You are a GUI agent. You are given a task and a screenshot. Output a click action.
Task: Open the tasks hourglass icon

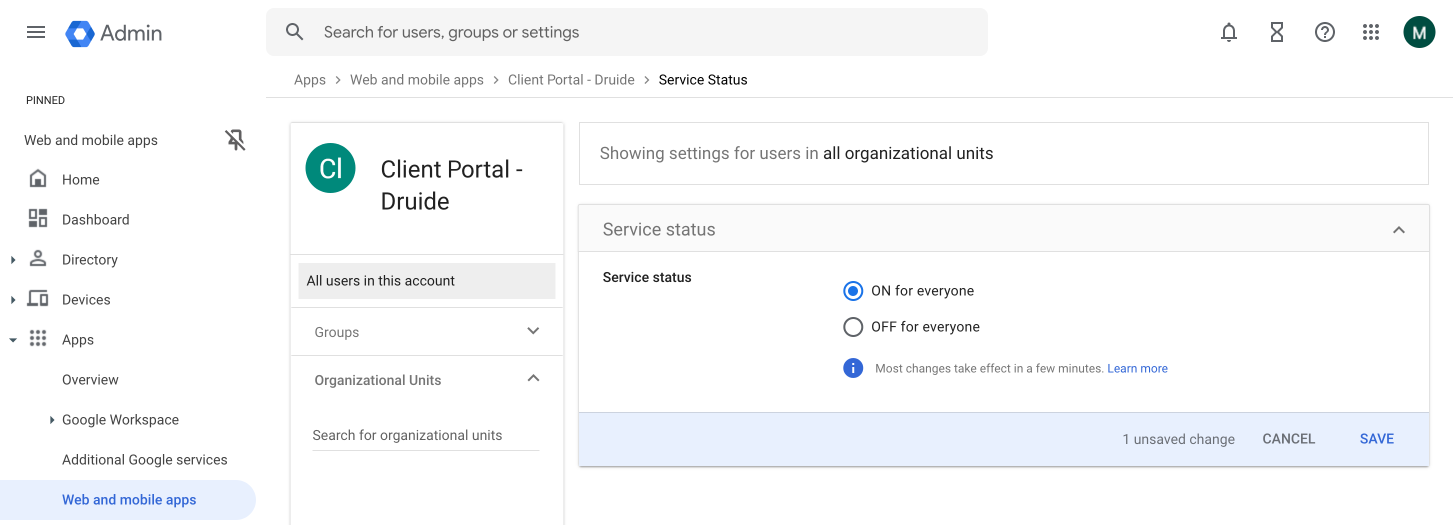click(x=1277, y=32)
